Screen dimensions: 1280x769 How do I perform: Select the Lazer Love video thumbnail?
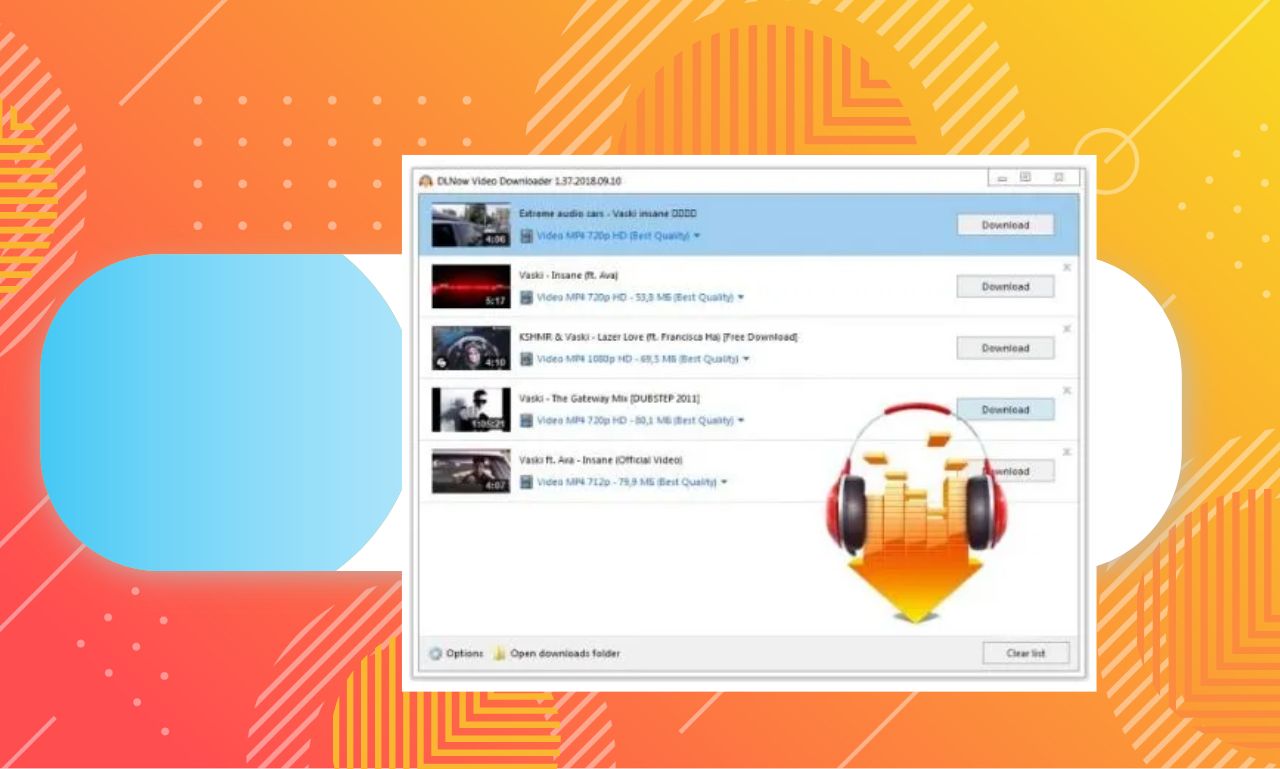point(471,348)
